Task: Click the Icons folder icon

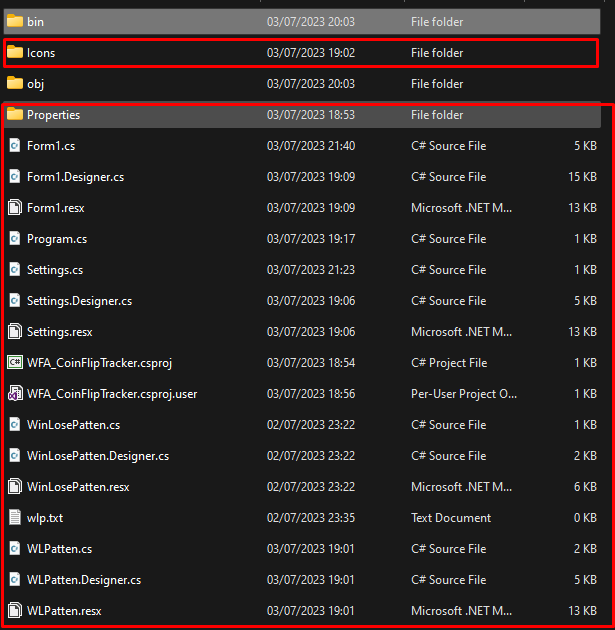Action: pos(15,52)
